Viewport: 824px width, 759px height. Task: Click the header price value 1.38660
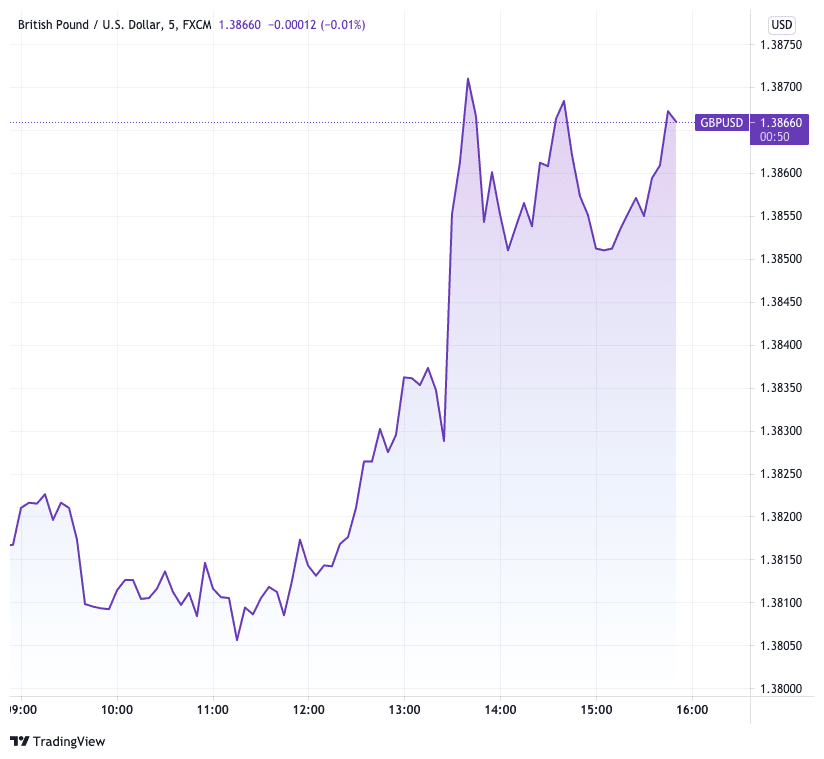tap(240, 24)
